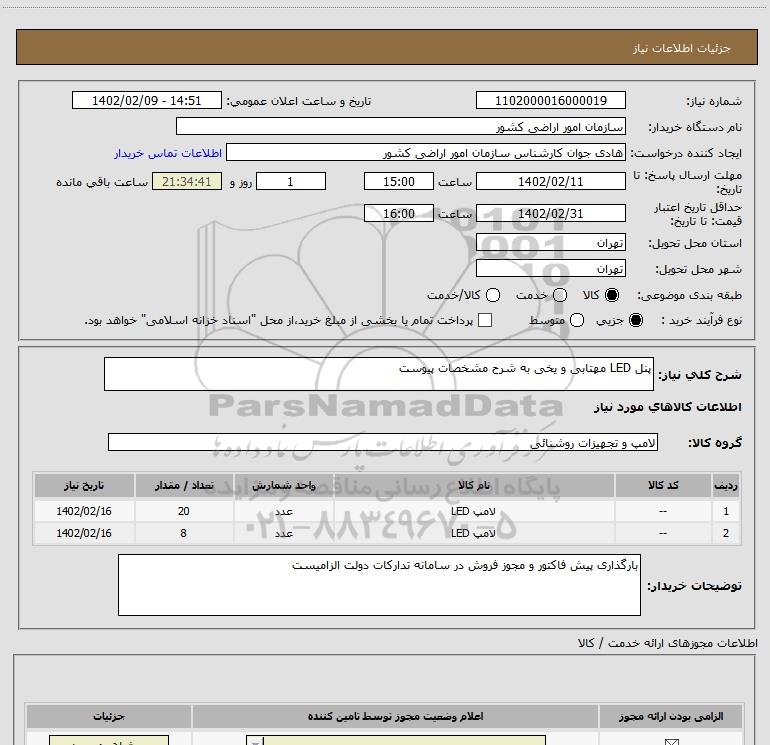Click the ردیف column header
770x745 pixels.
[x=726, y=485]
